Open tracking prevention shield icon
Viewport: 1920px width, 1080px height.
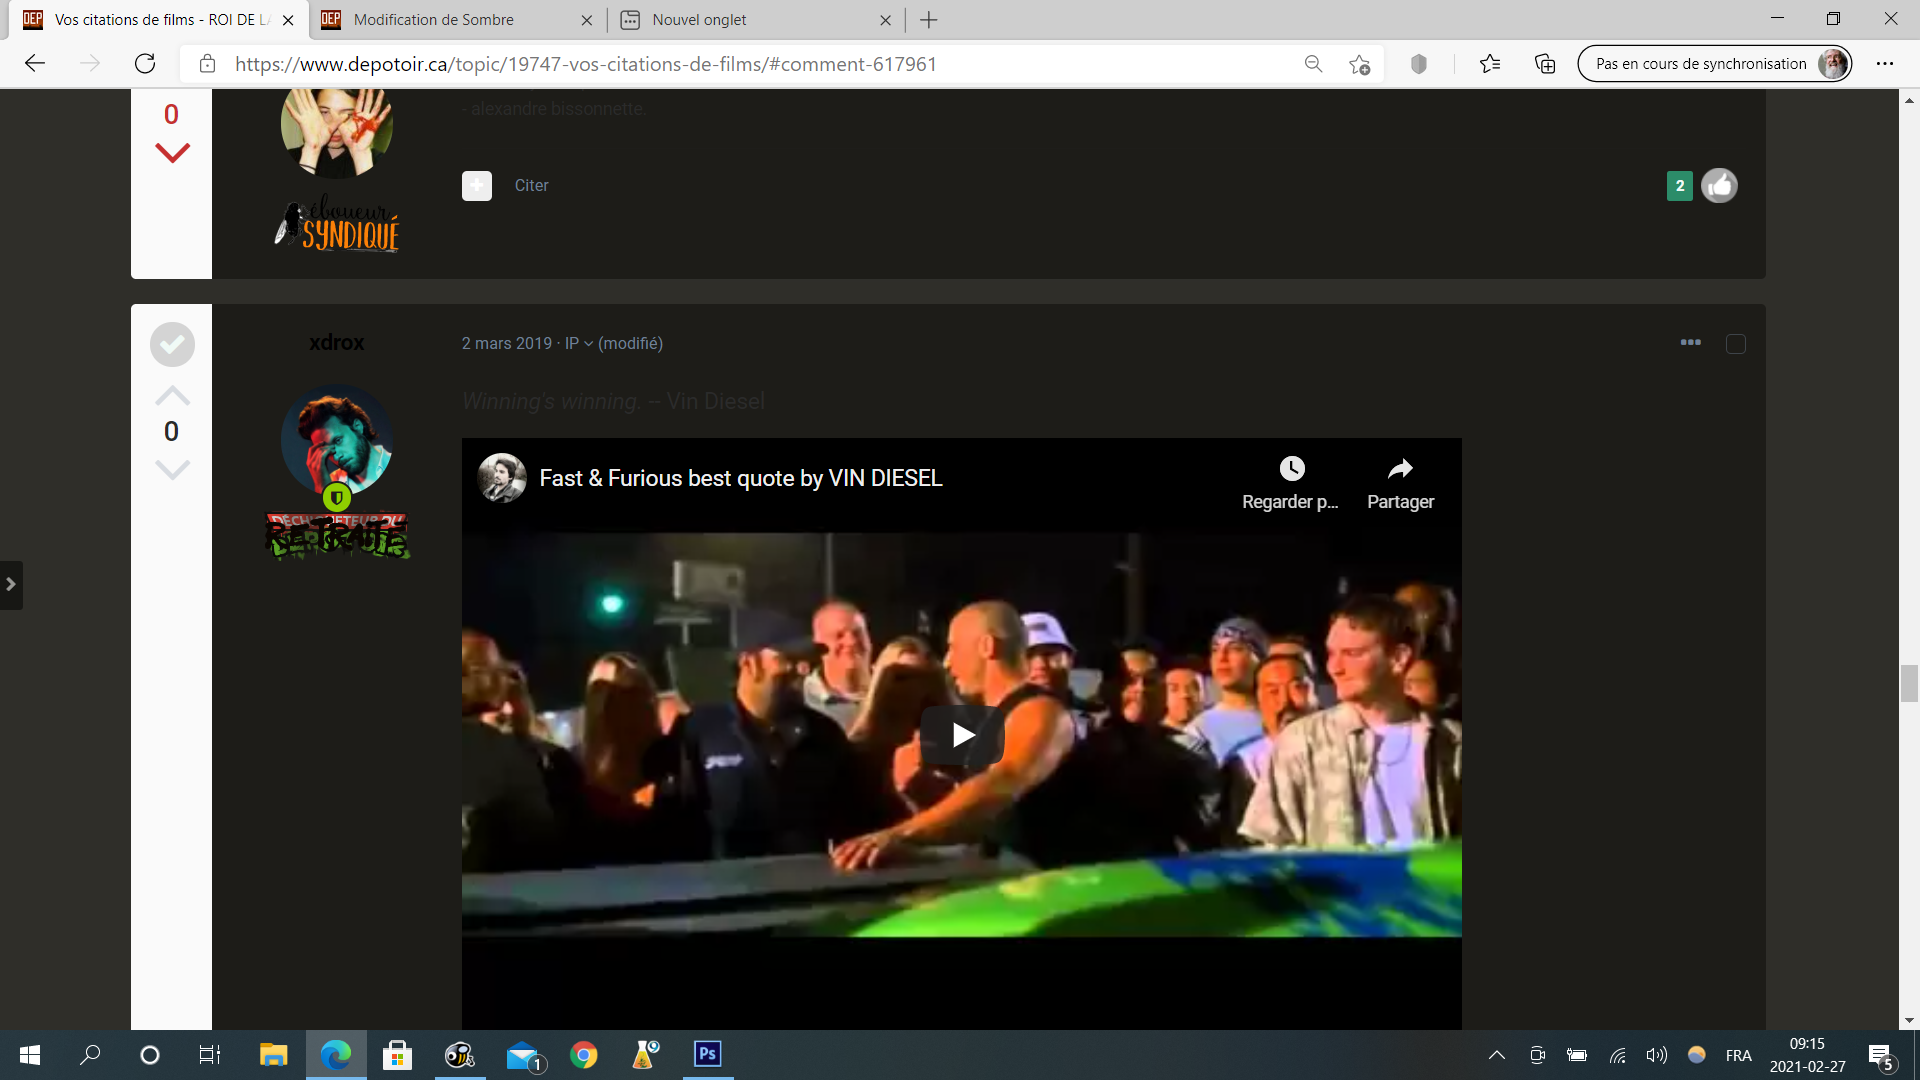tap(1418, 64)
